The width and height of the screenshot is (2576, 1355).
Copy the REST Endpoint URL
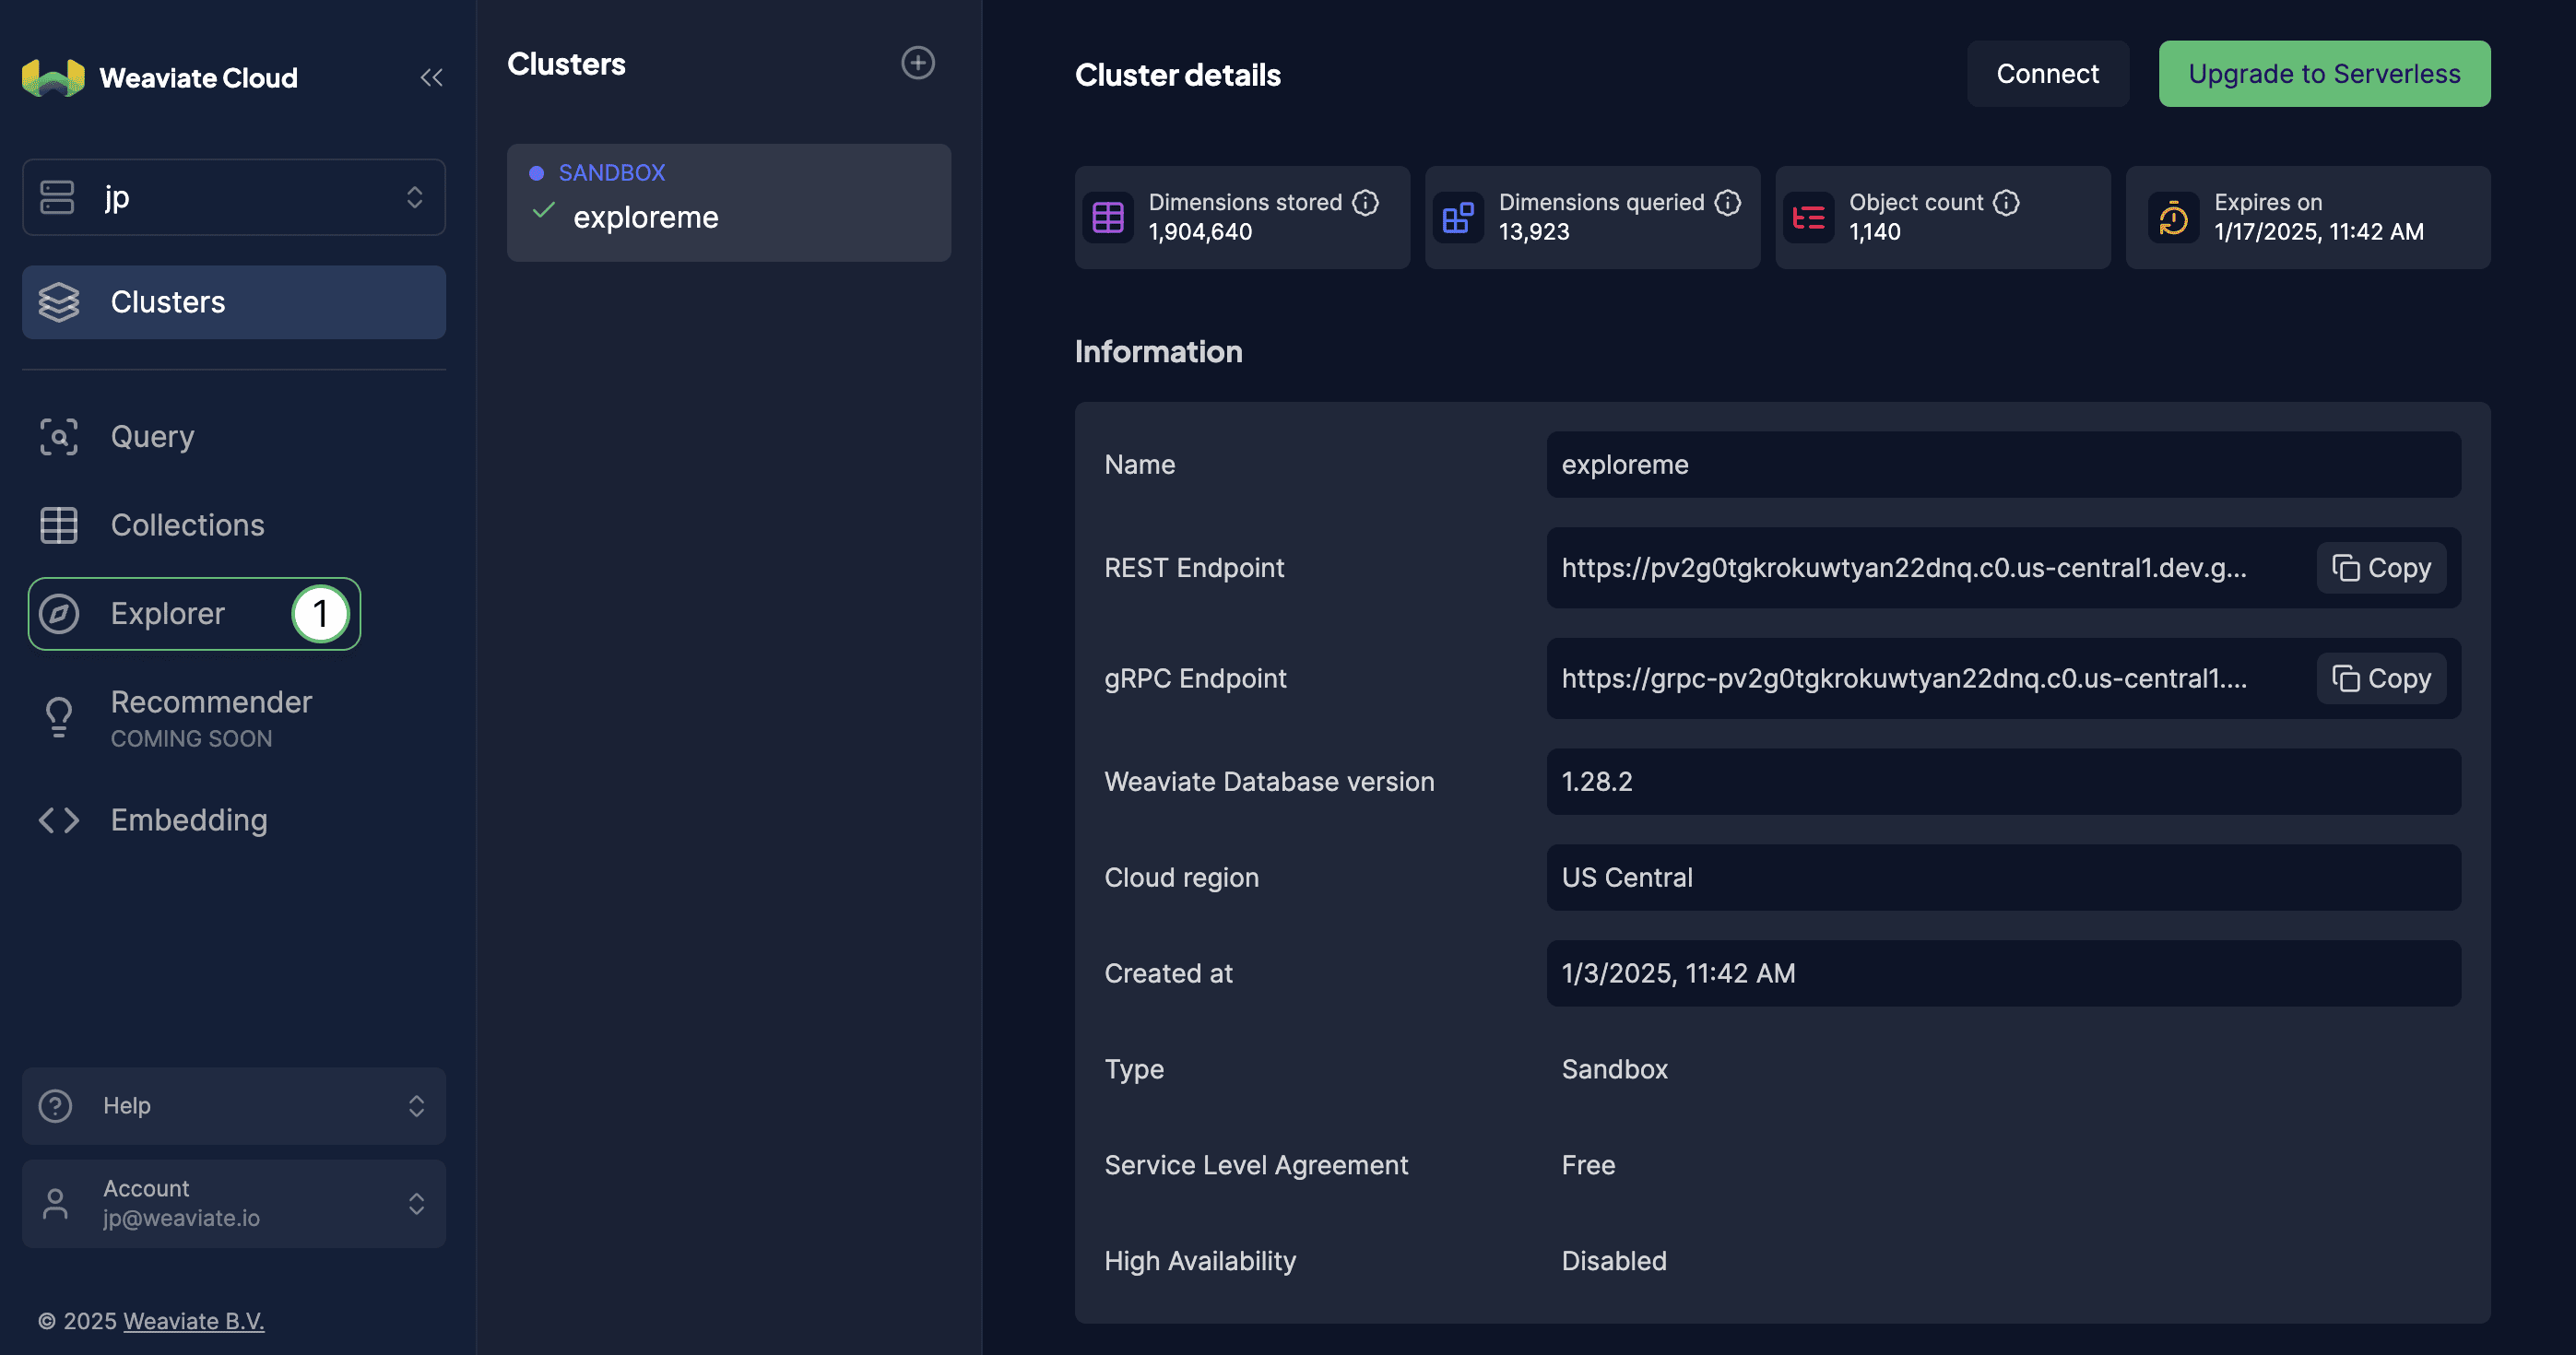click(x=2381, y=568)
